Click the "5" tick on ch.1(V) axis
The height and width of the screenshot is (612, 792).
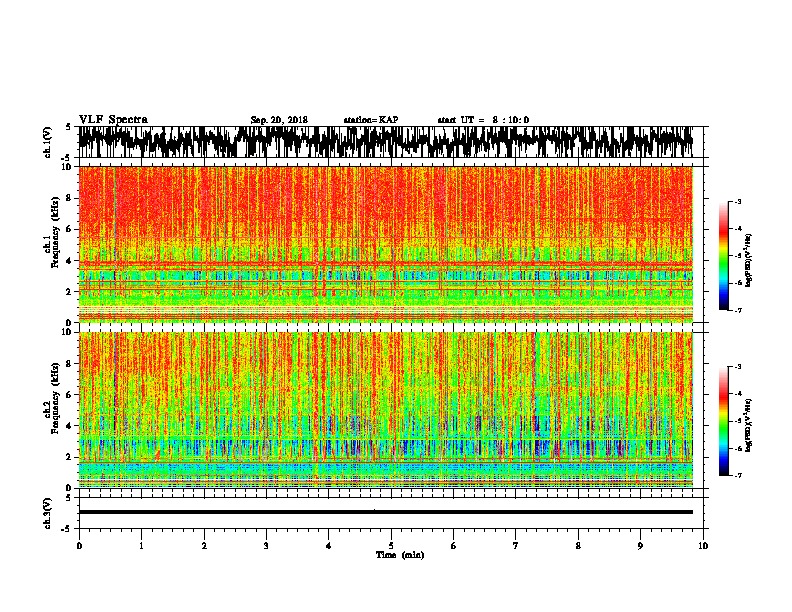(x=69, y=127)
